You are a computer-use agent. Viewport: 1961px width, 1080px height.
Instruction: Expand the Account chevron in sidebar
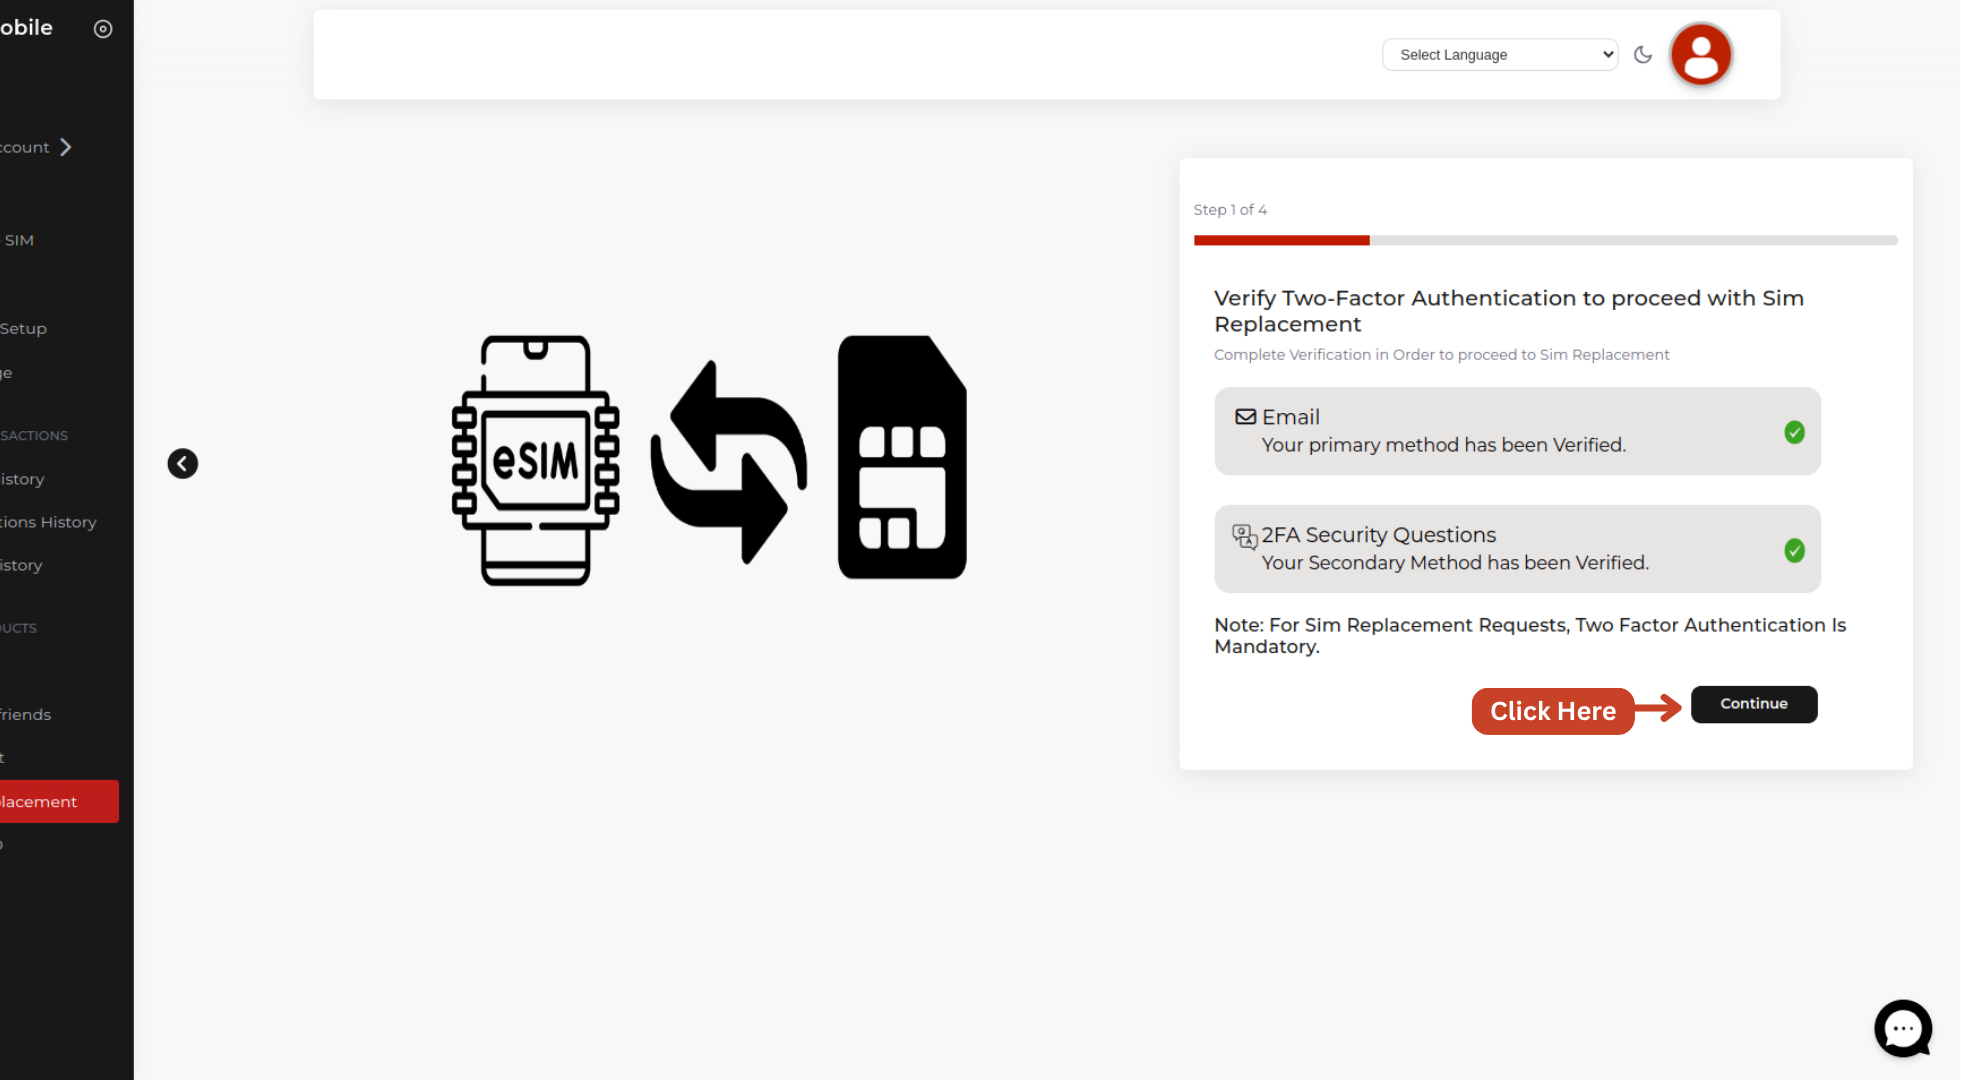[x=66, y=147]
